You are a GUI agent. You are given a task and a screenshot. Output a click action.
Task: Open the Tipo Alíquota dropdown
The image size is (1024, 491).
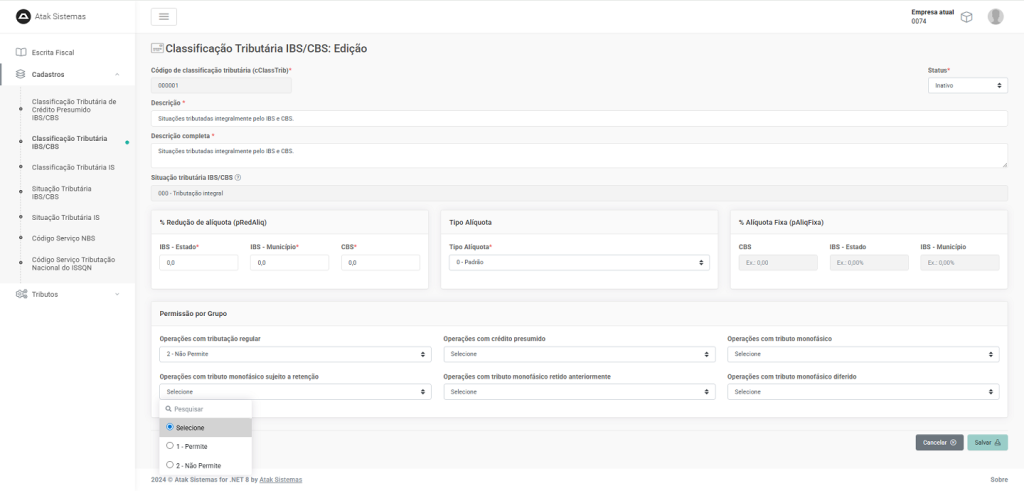click(x=579, y=263)
